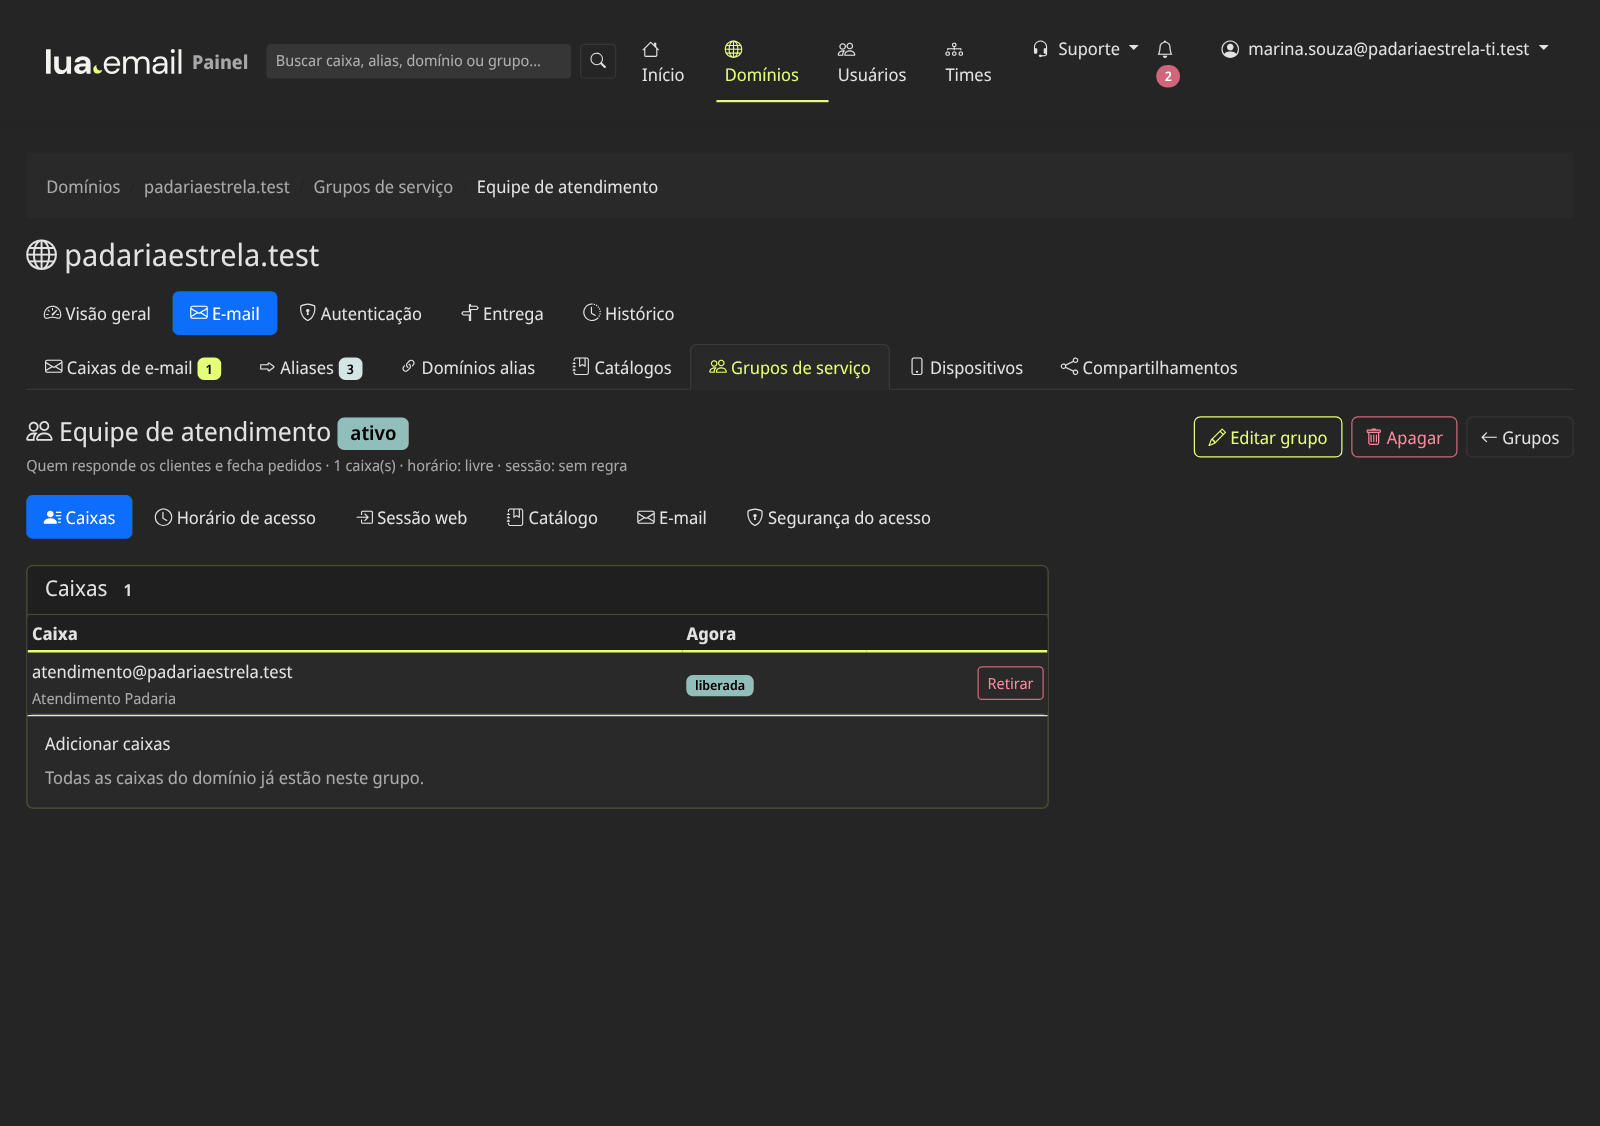
Task: Open the Autenticação domain tab
Action: click(x=361, y=314)
